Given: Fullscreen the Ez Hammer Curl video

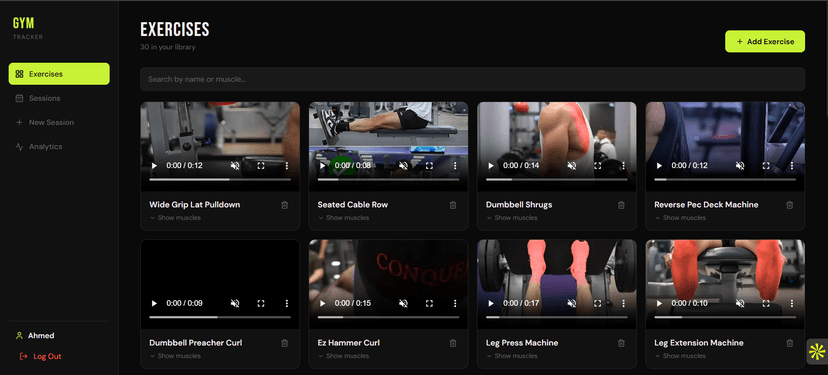Looking at the screenshot, I should [x=429, y=304].
